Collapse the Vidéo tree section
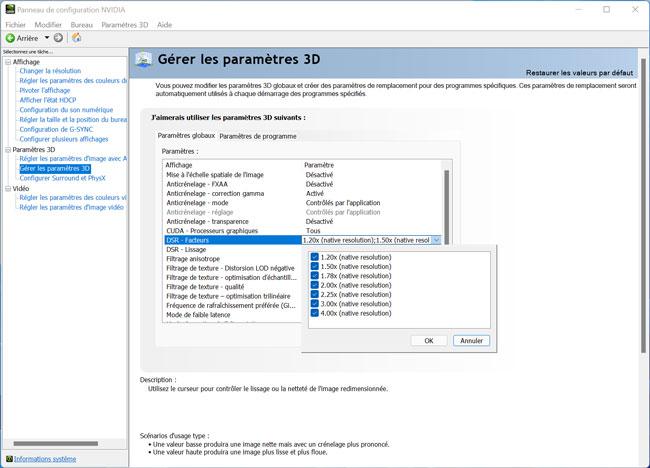 tap(7, 188)
